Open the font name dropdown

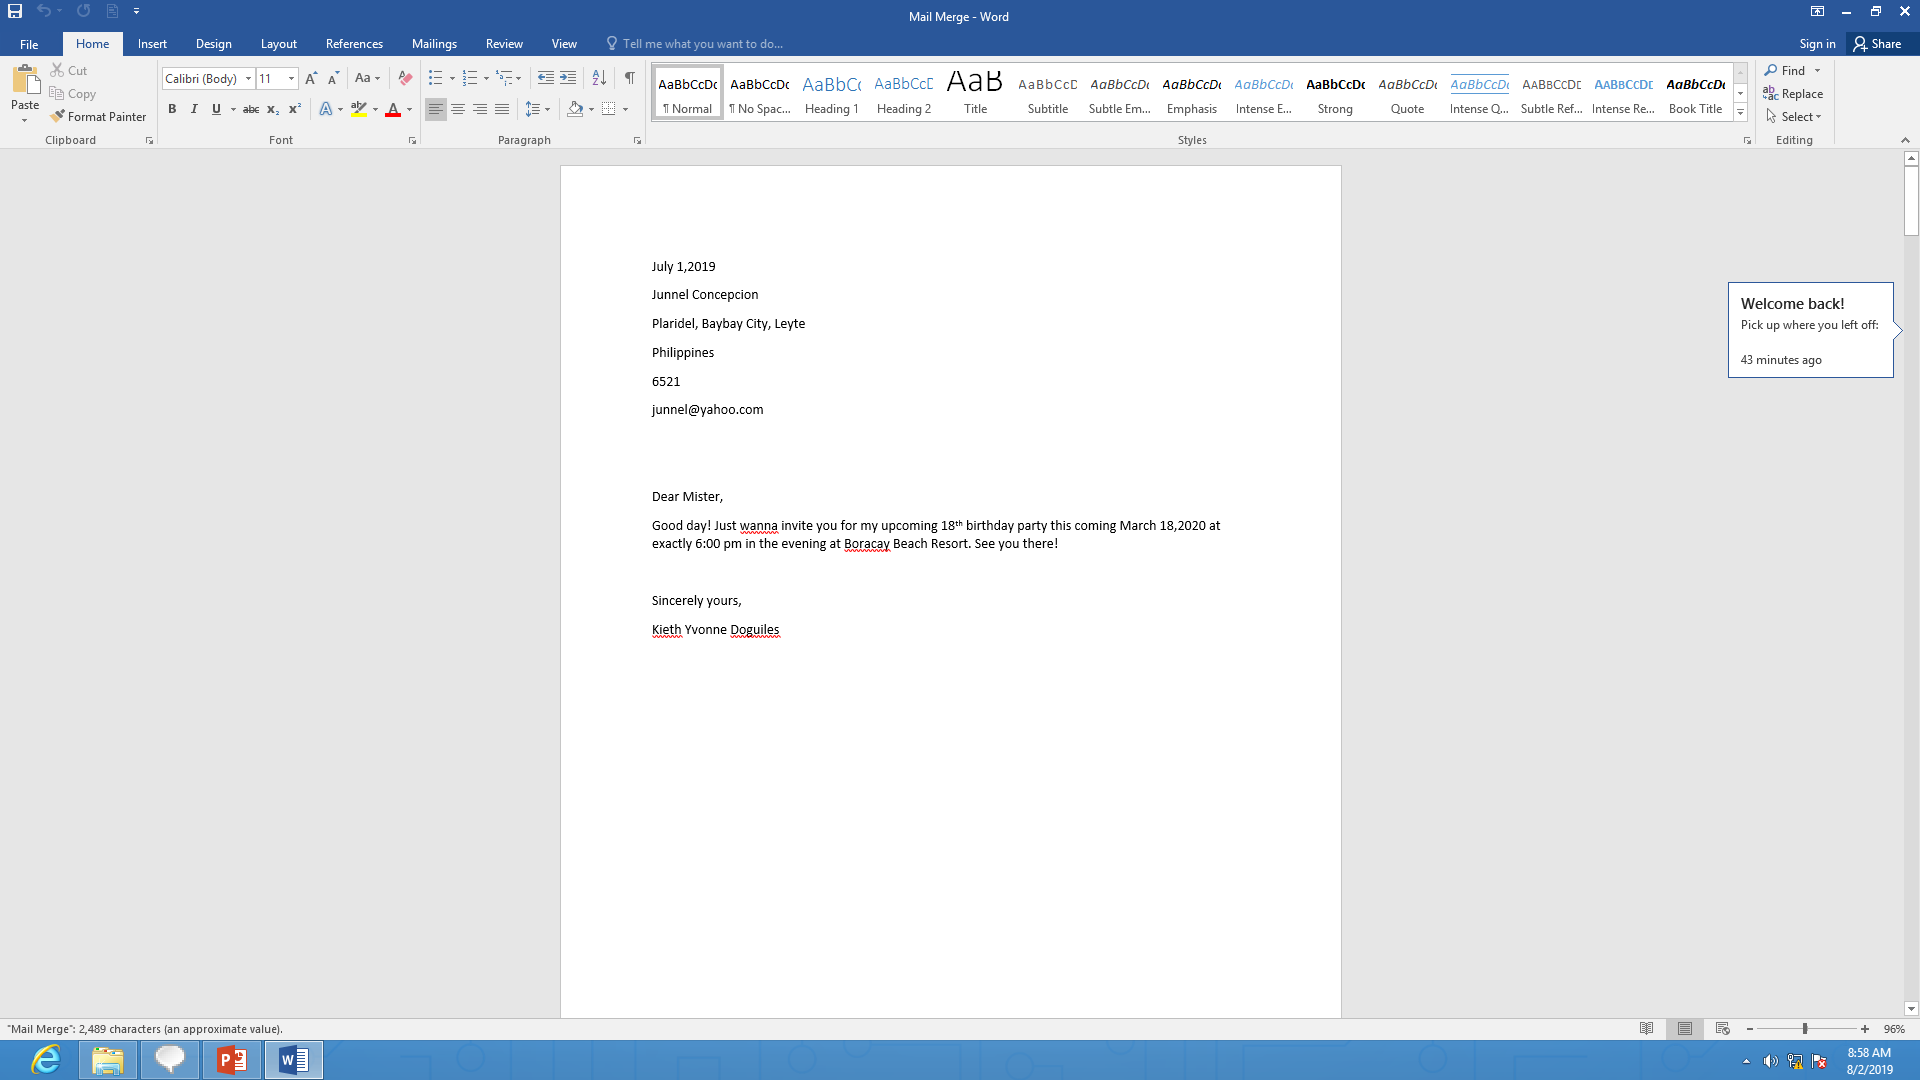coord(248,78)
